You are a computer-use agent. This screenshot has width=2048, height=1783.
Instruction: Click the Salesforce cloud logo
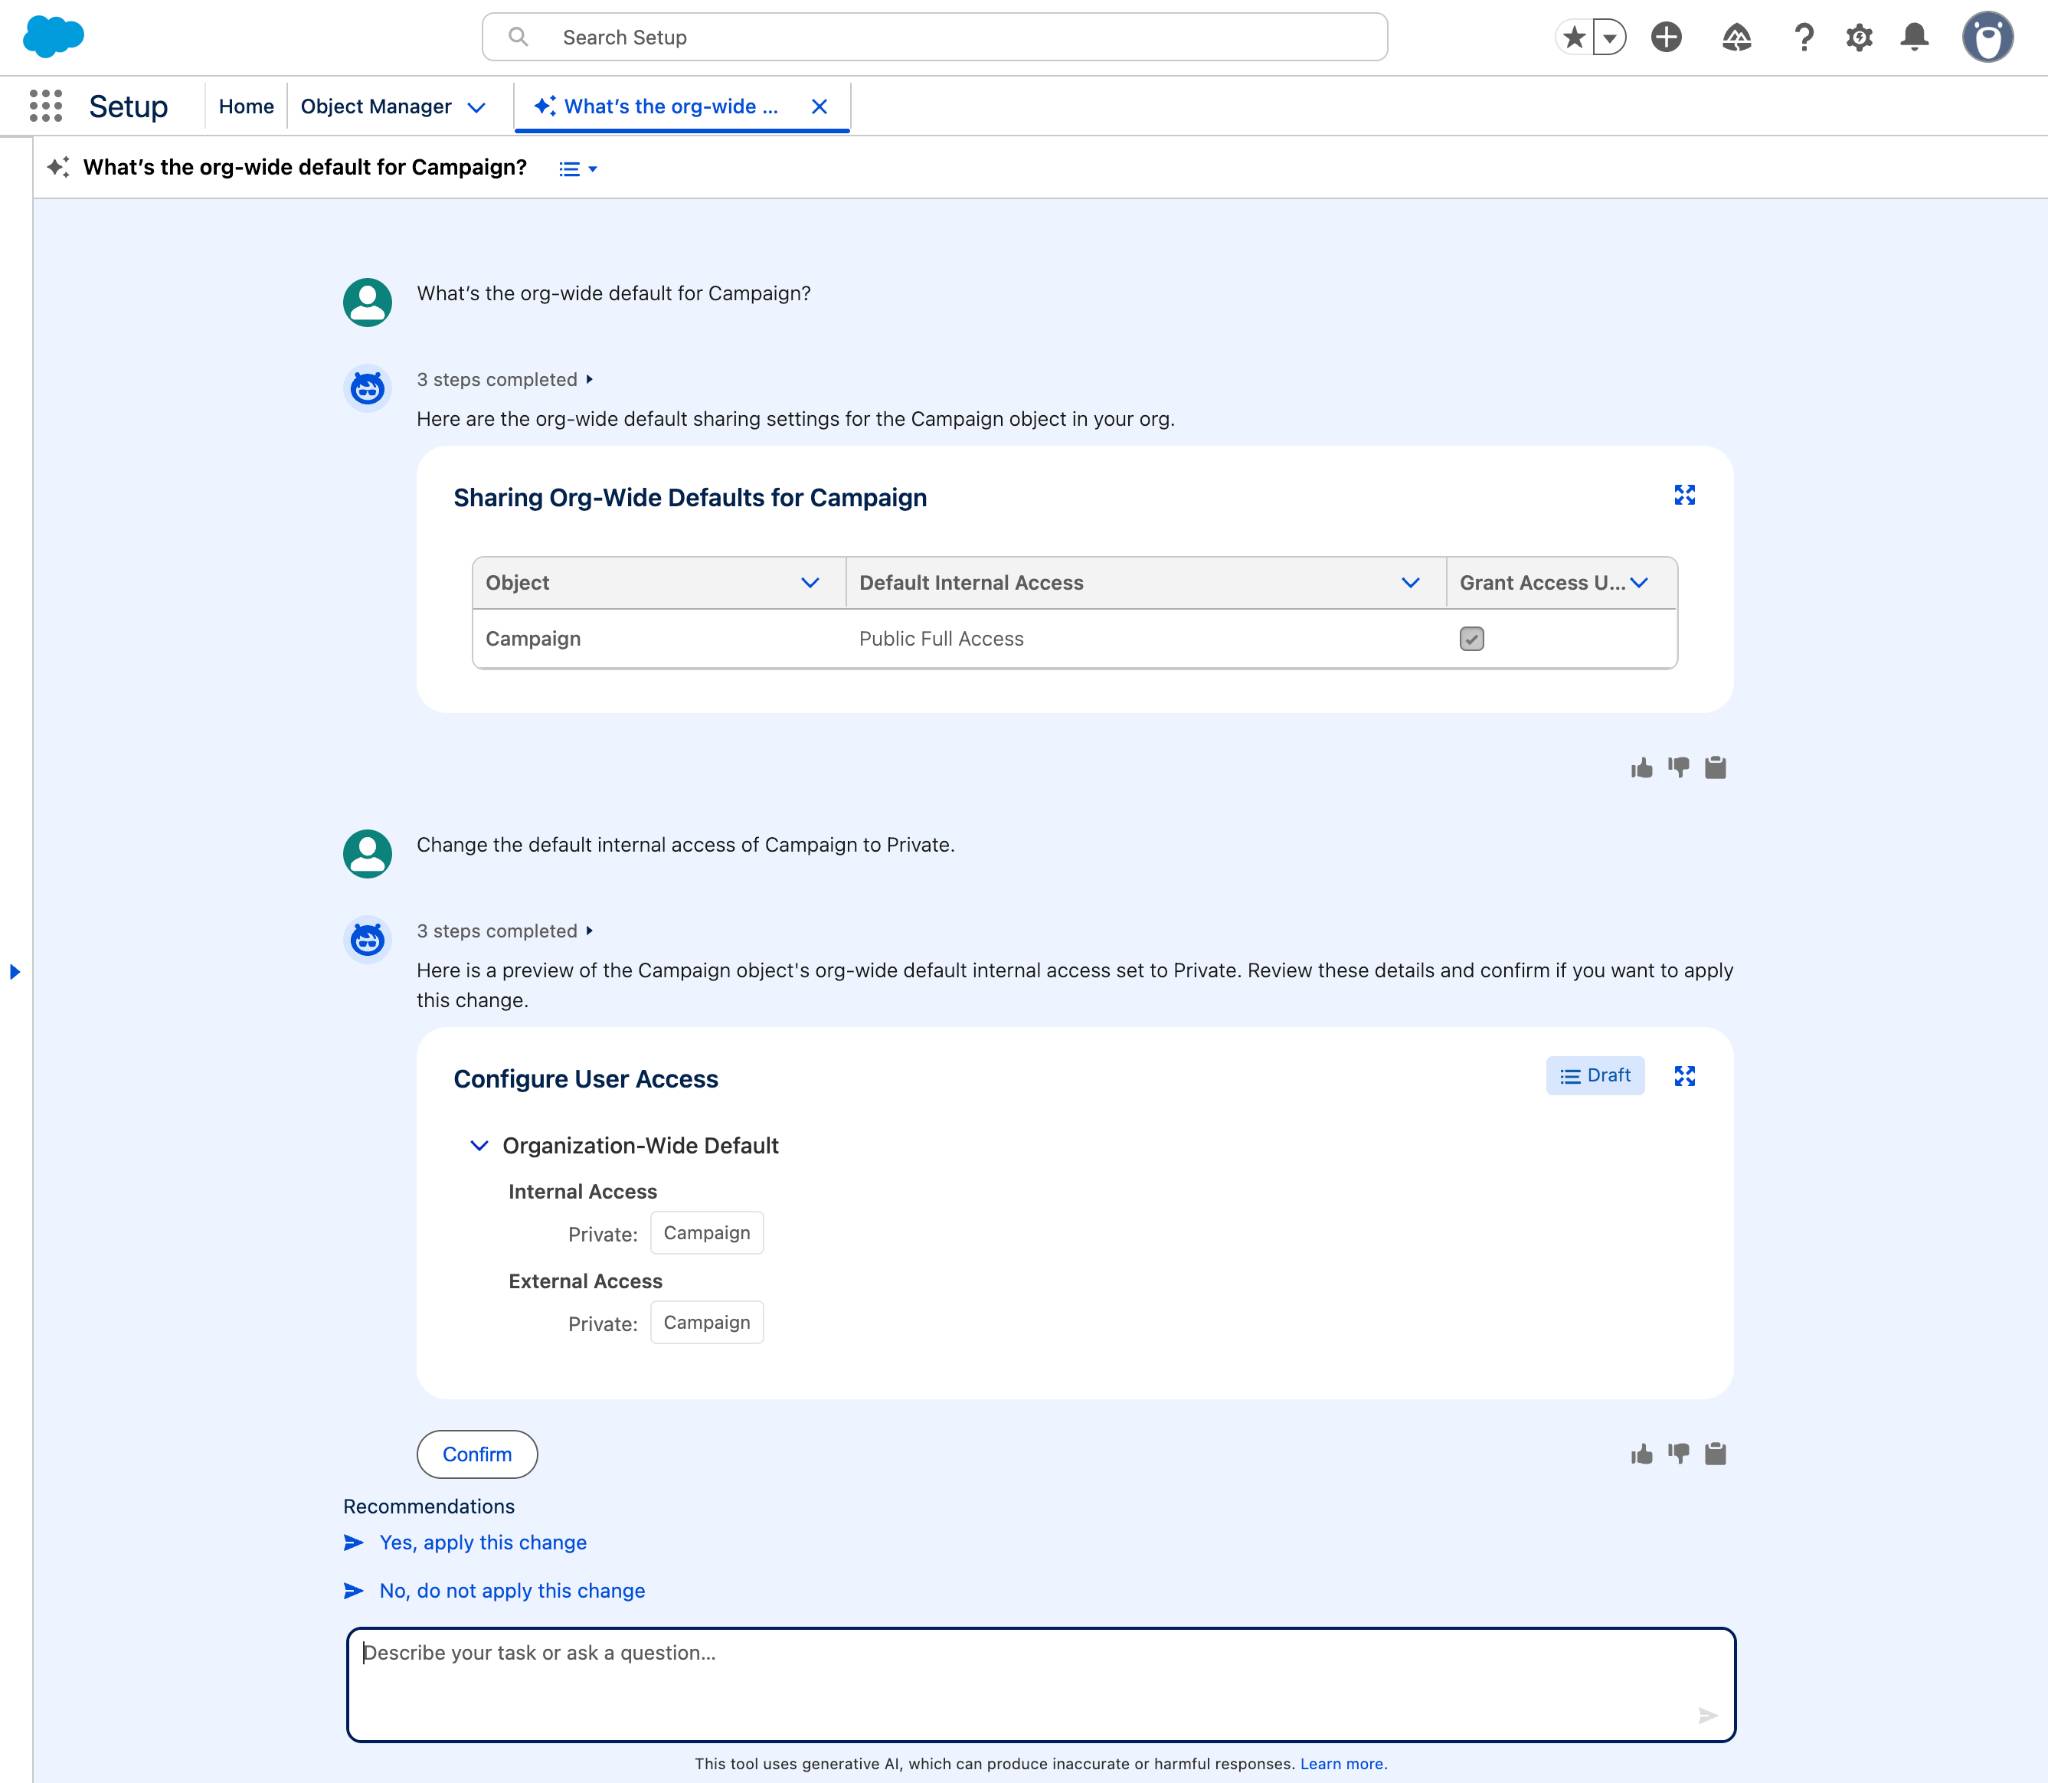53,37
